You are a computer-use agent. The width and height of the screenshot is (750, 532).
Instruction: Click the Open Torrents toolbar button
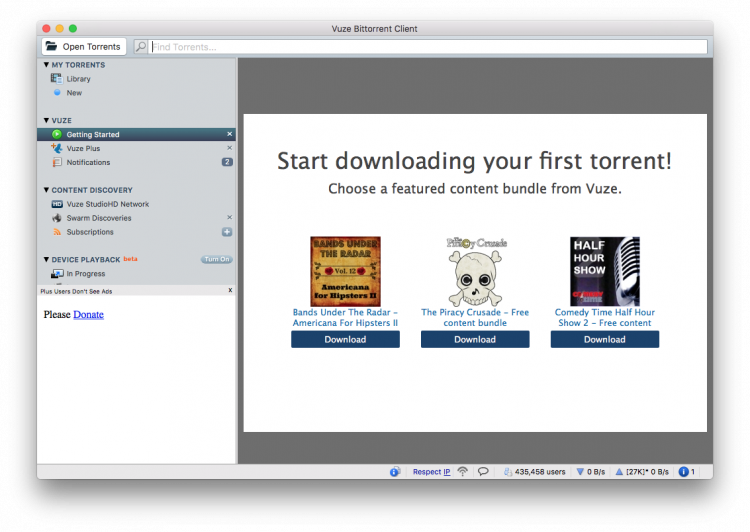coord(83,46)
